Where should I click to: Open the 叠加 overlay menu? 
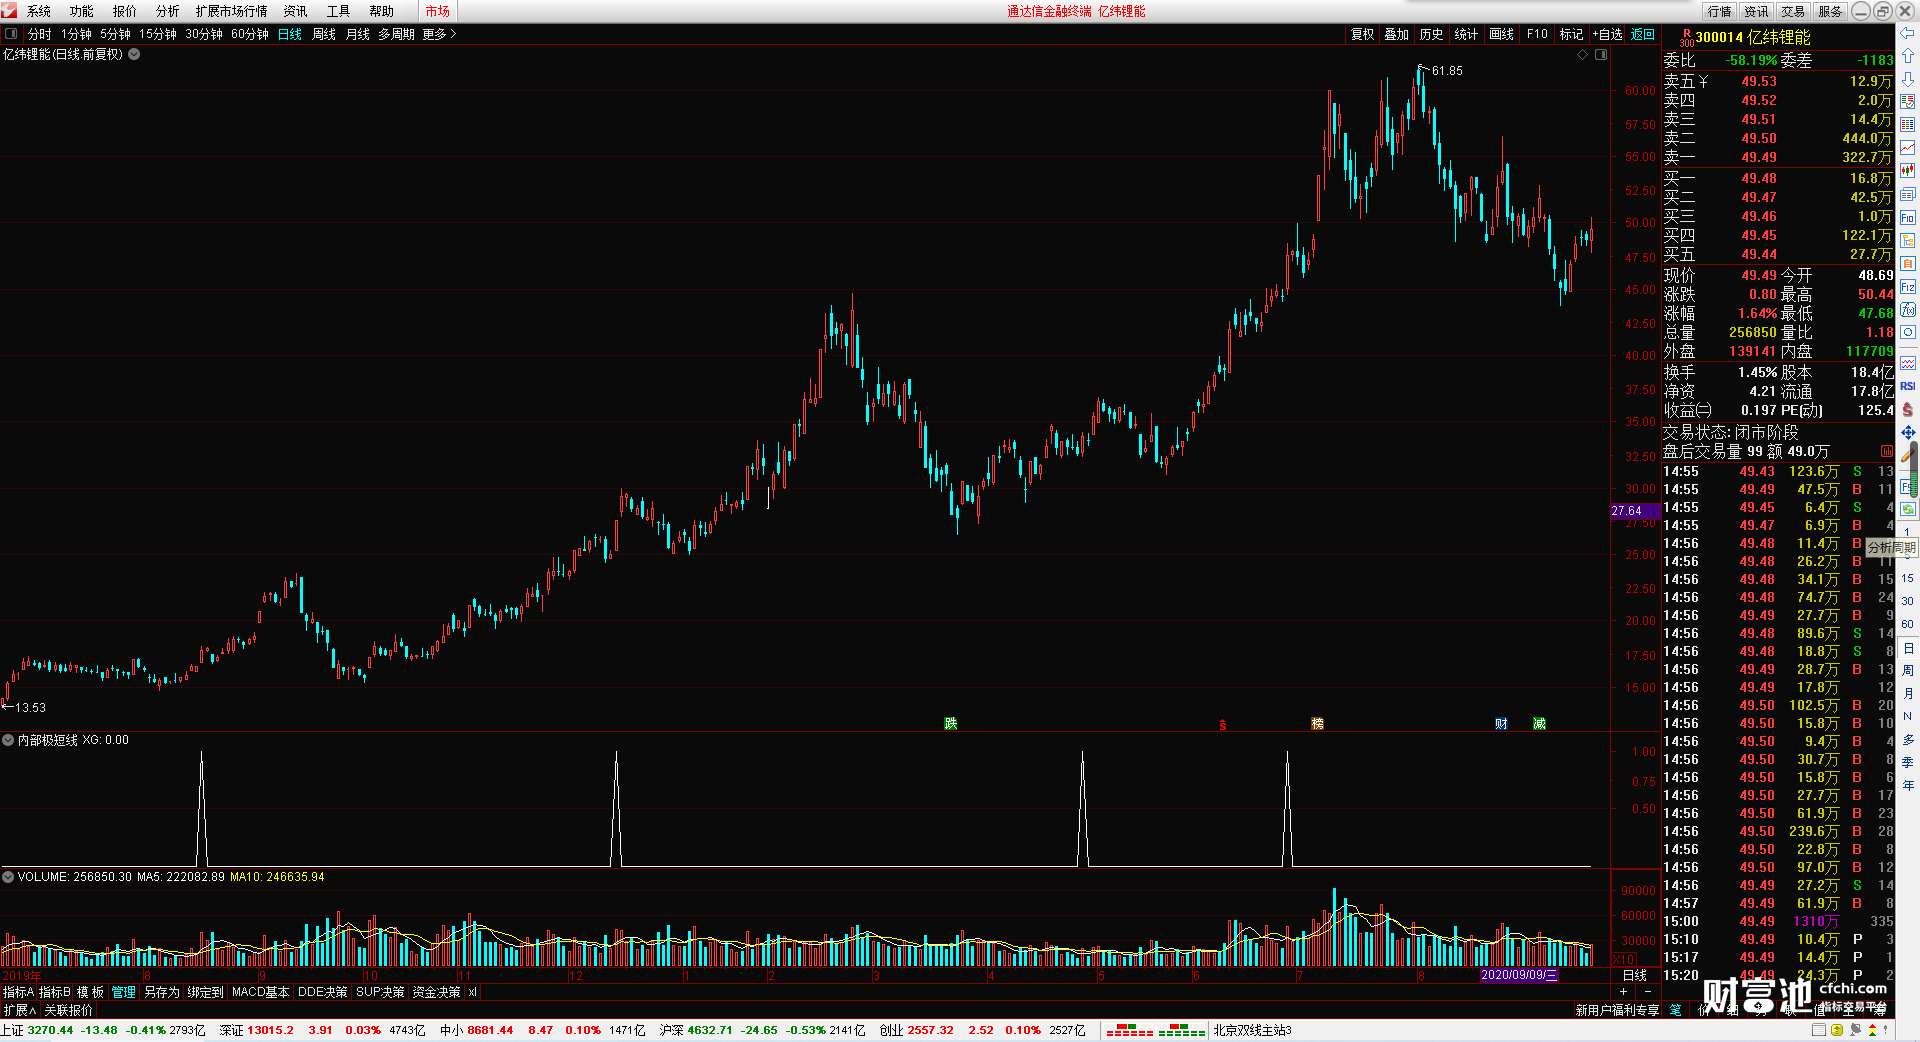(1396, 34)
